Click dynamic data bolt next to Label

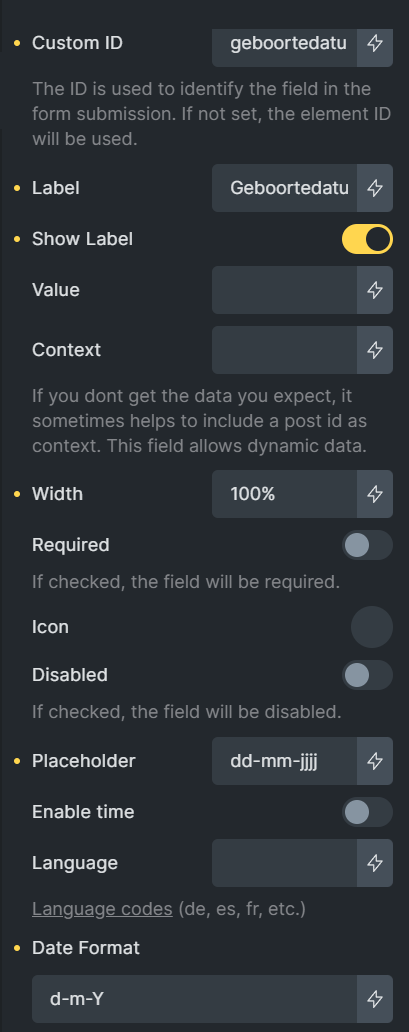375,188
